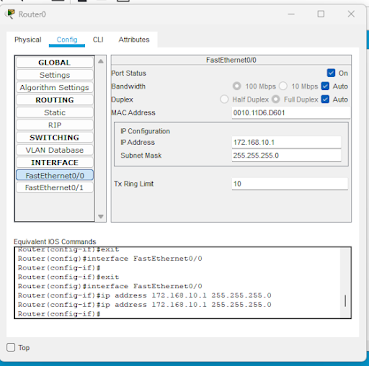Viewport: 369px width, 366px height.
Task: Enable the Top checkbox
Action: click(11, 348)
